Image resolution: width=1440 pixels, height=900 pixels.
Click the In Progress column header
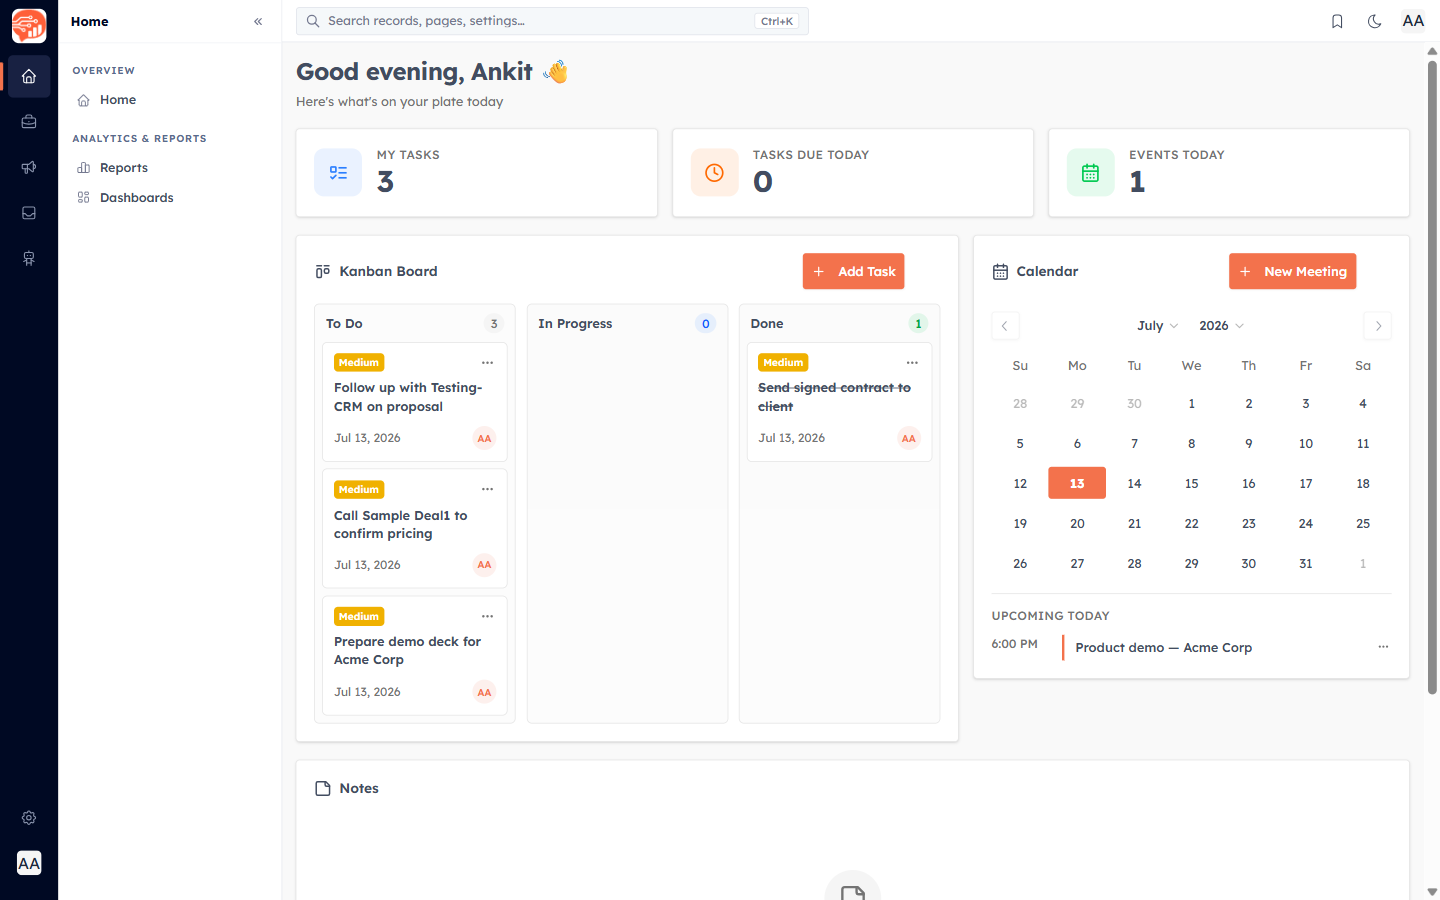click(575, 324)
